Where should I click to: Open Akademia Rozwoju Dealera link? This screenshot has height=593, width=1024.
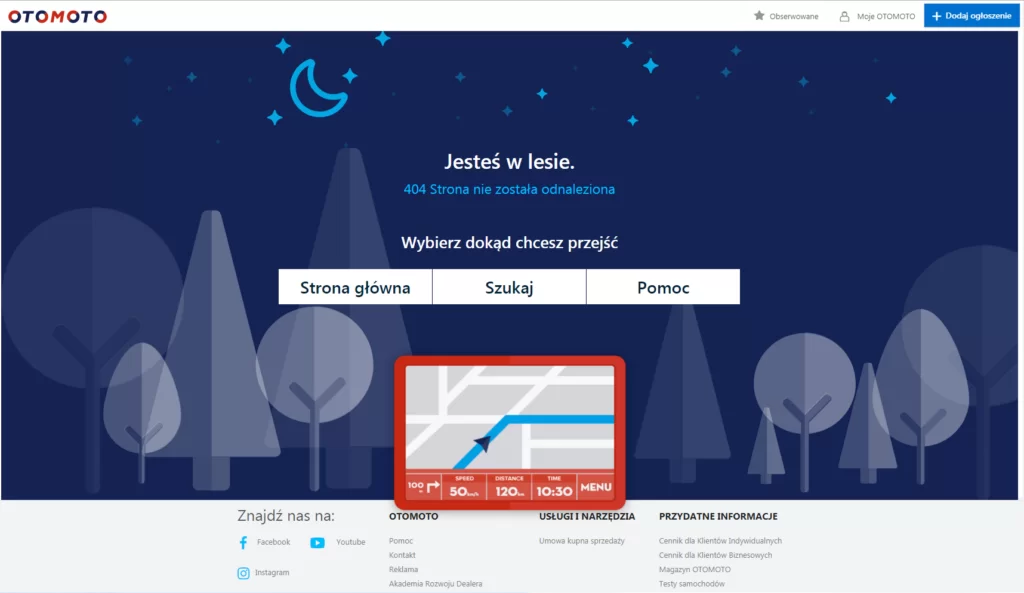(436, 584)
